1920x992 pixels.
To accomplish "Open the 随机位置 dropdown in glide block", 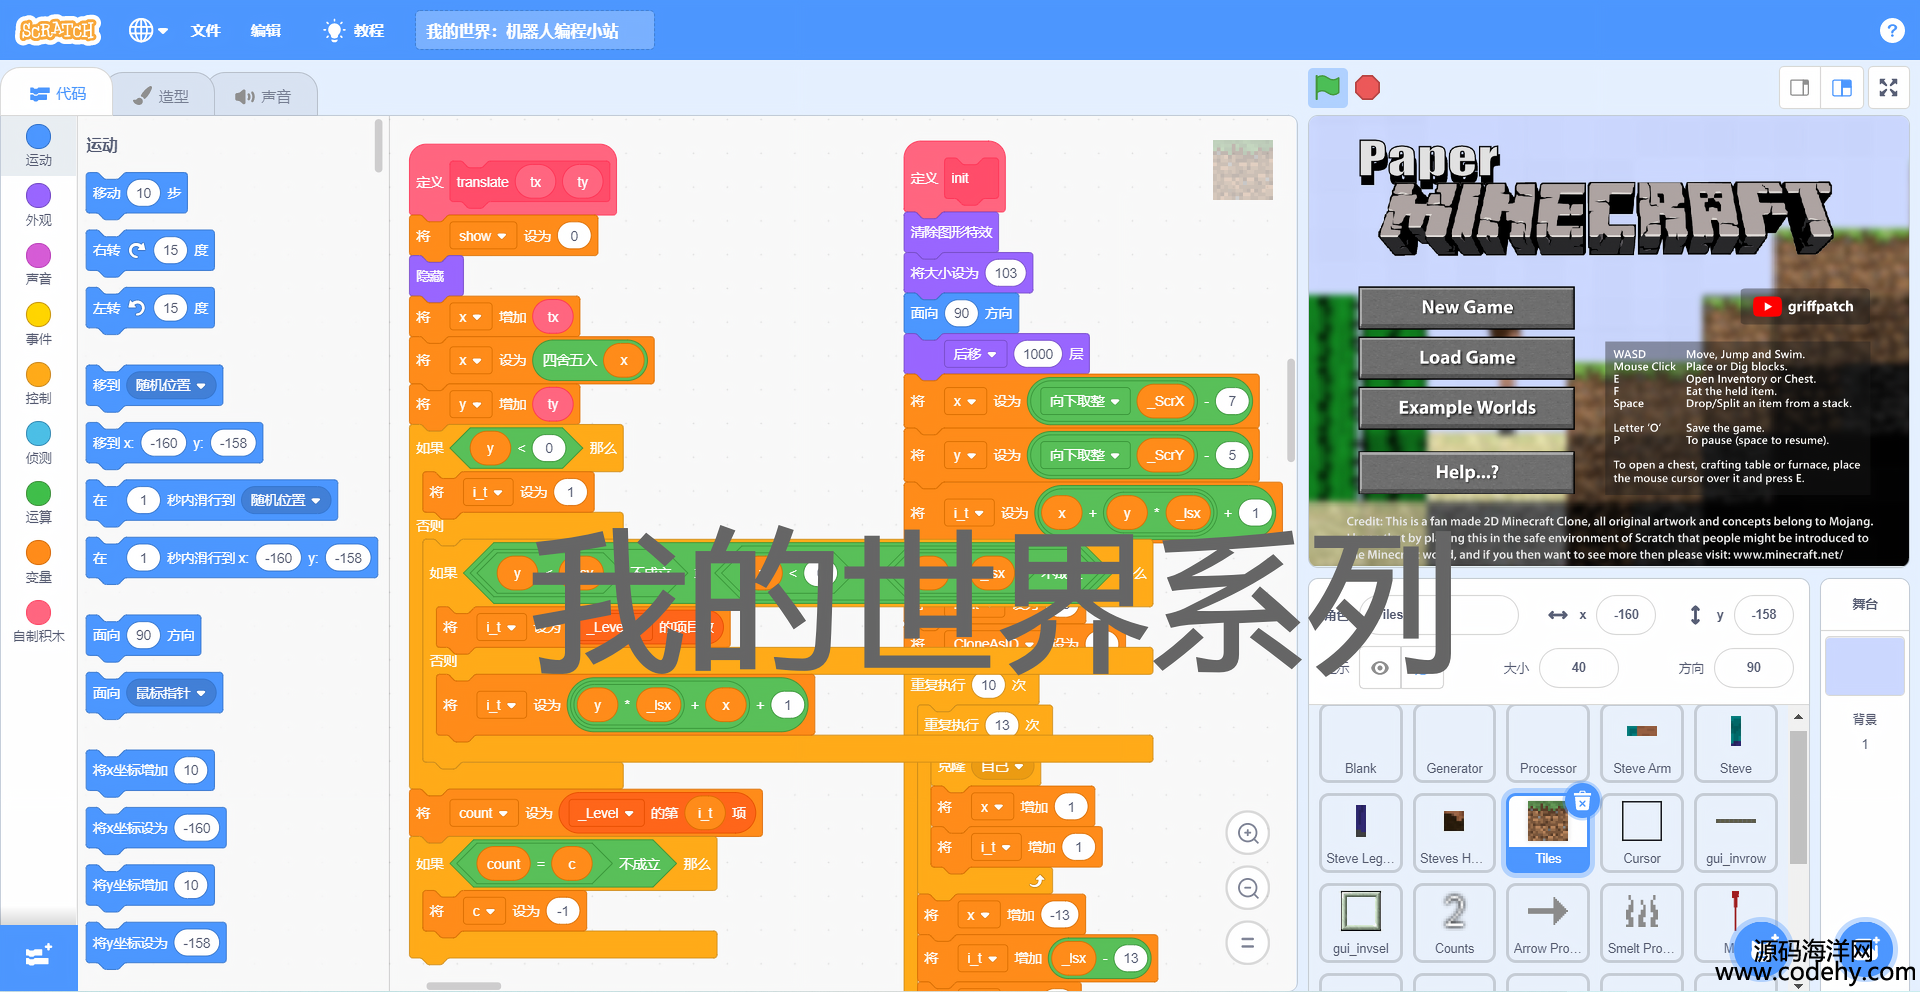I will click(286, 500).
